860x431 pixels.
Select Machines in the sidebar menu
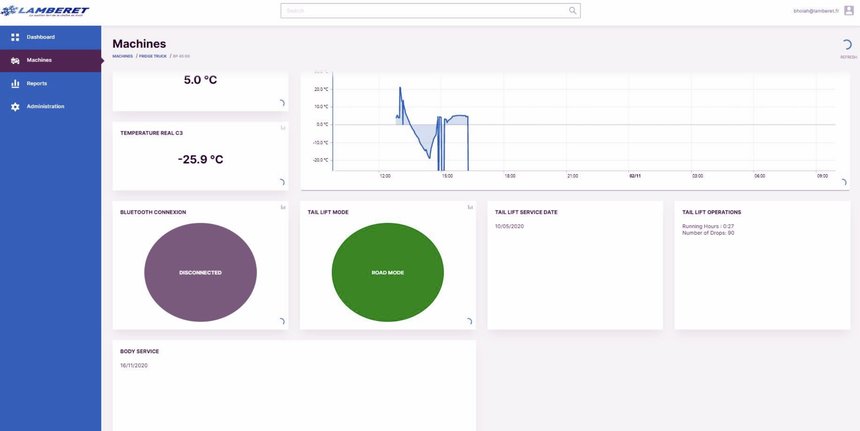click(x=39, y=60)
